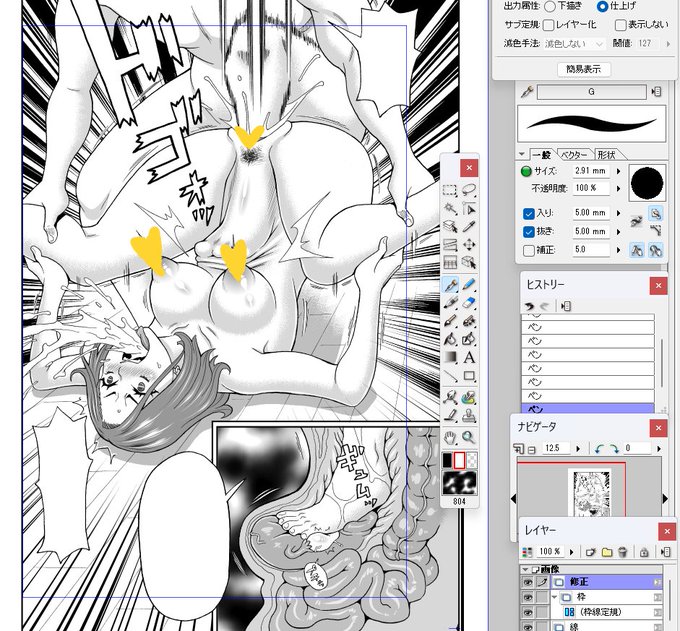Hide the 枠 layer with its eye icon
The image size is (680, 631).
tap(527, 598)
